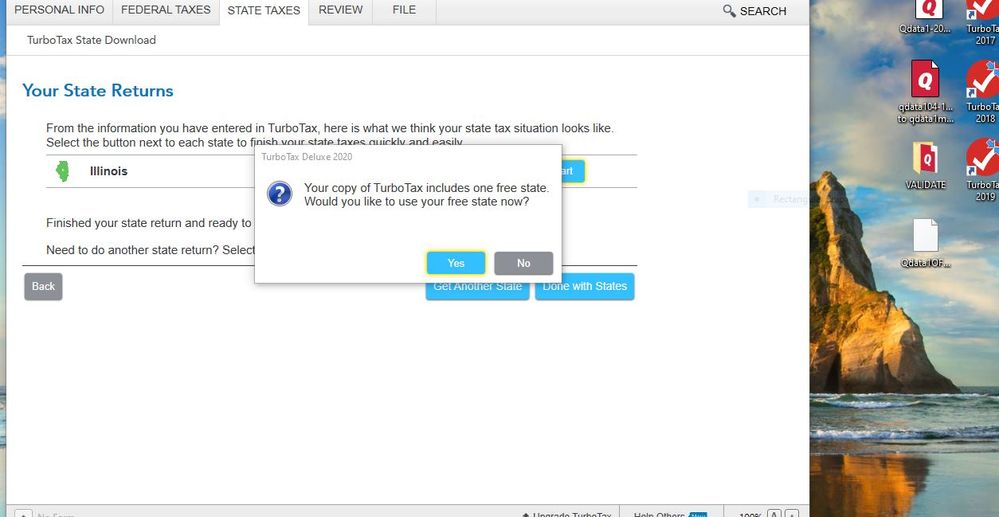Click the TurboTax Deluxe 2020 dialog title
Viewport: 999px width, 517px height.
(x=307, y=157)
